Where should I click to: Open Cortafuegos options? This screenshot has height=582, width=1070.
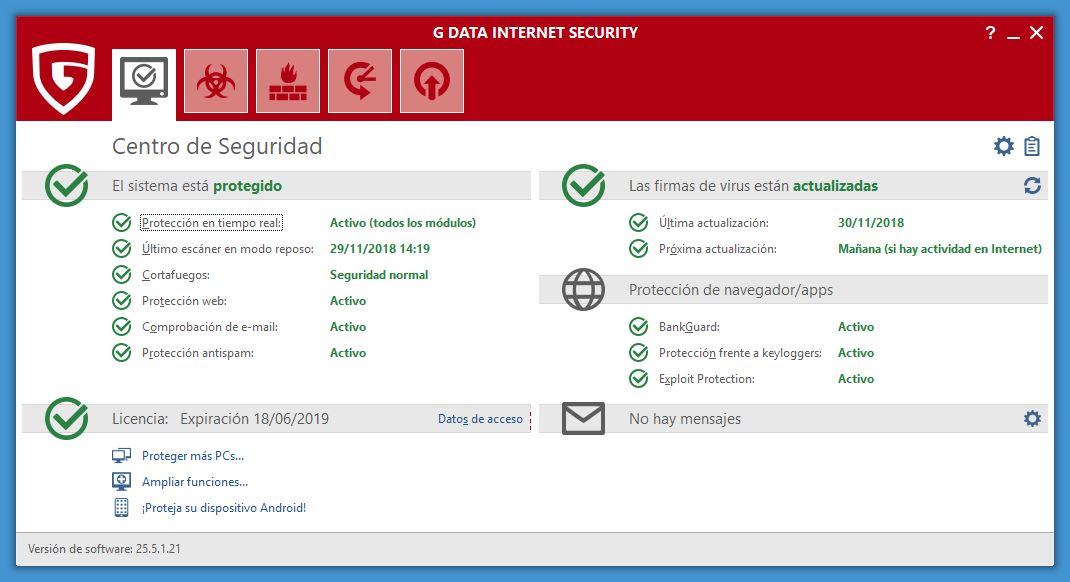point(176,275)
